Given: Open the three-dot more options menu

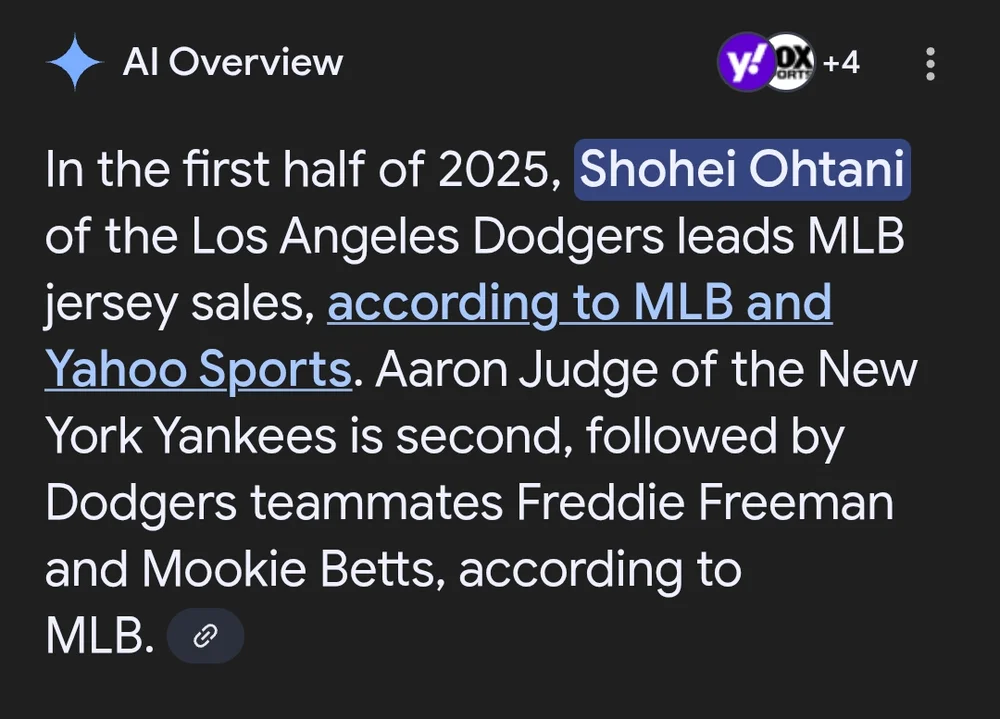Looking at the screenshot, I should coord(930,63).
